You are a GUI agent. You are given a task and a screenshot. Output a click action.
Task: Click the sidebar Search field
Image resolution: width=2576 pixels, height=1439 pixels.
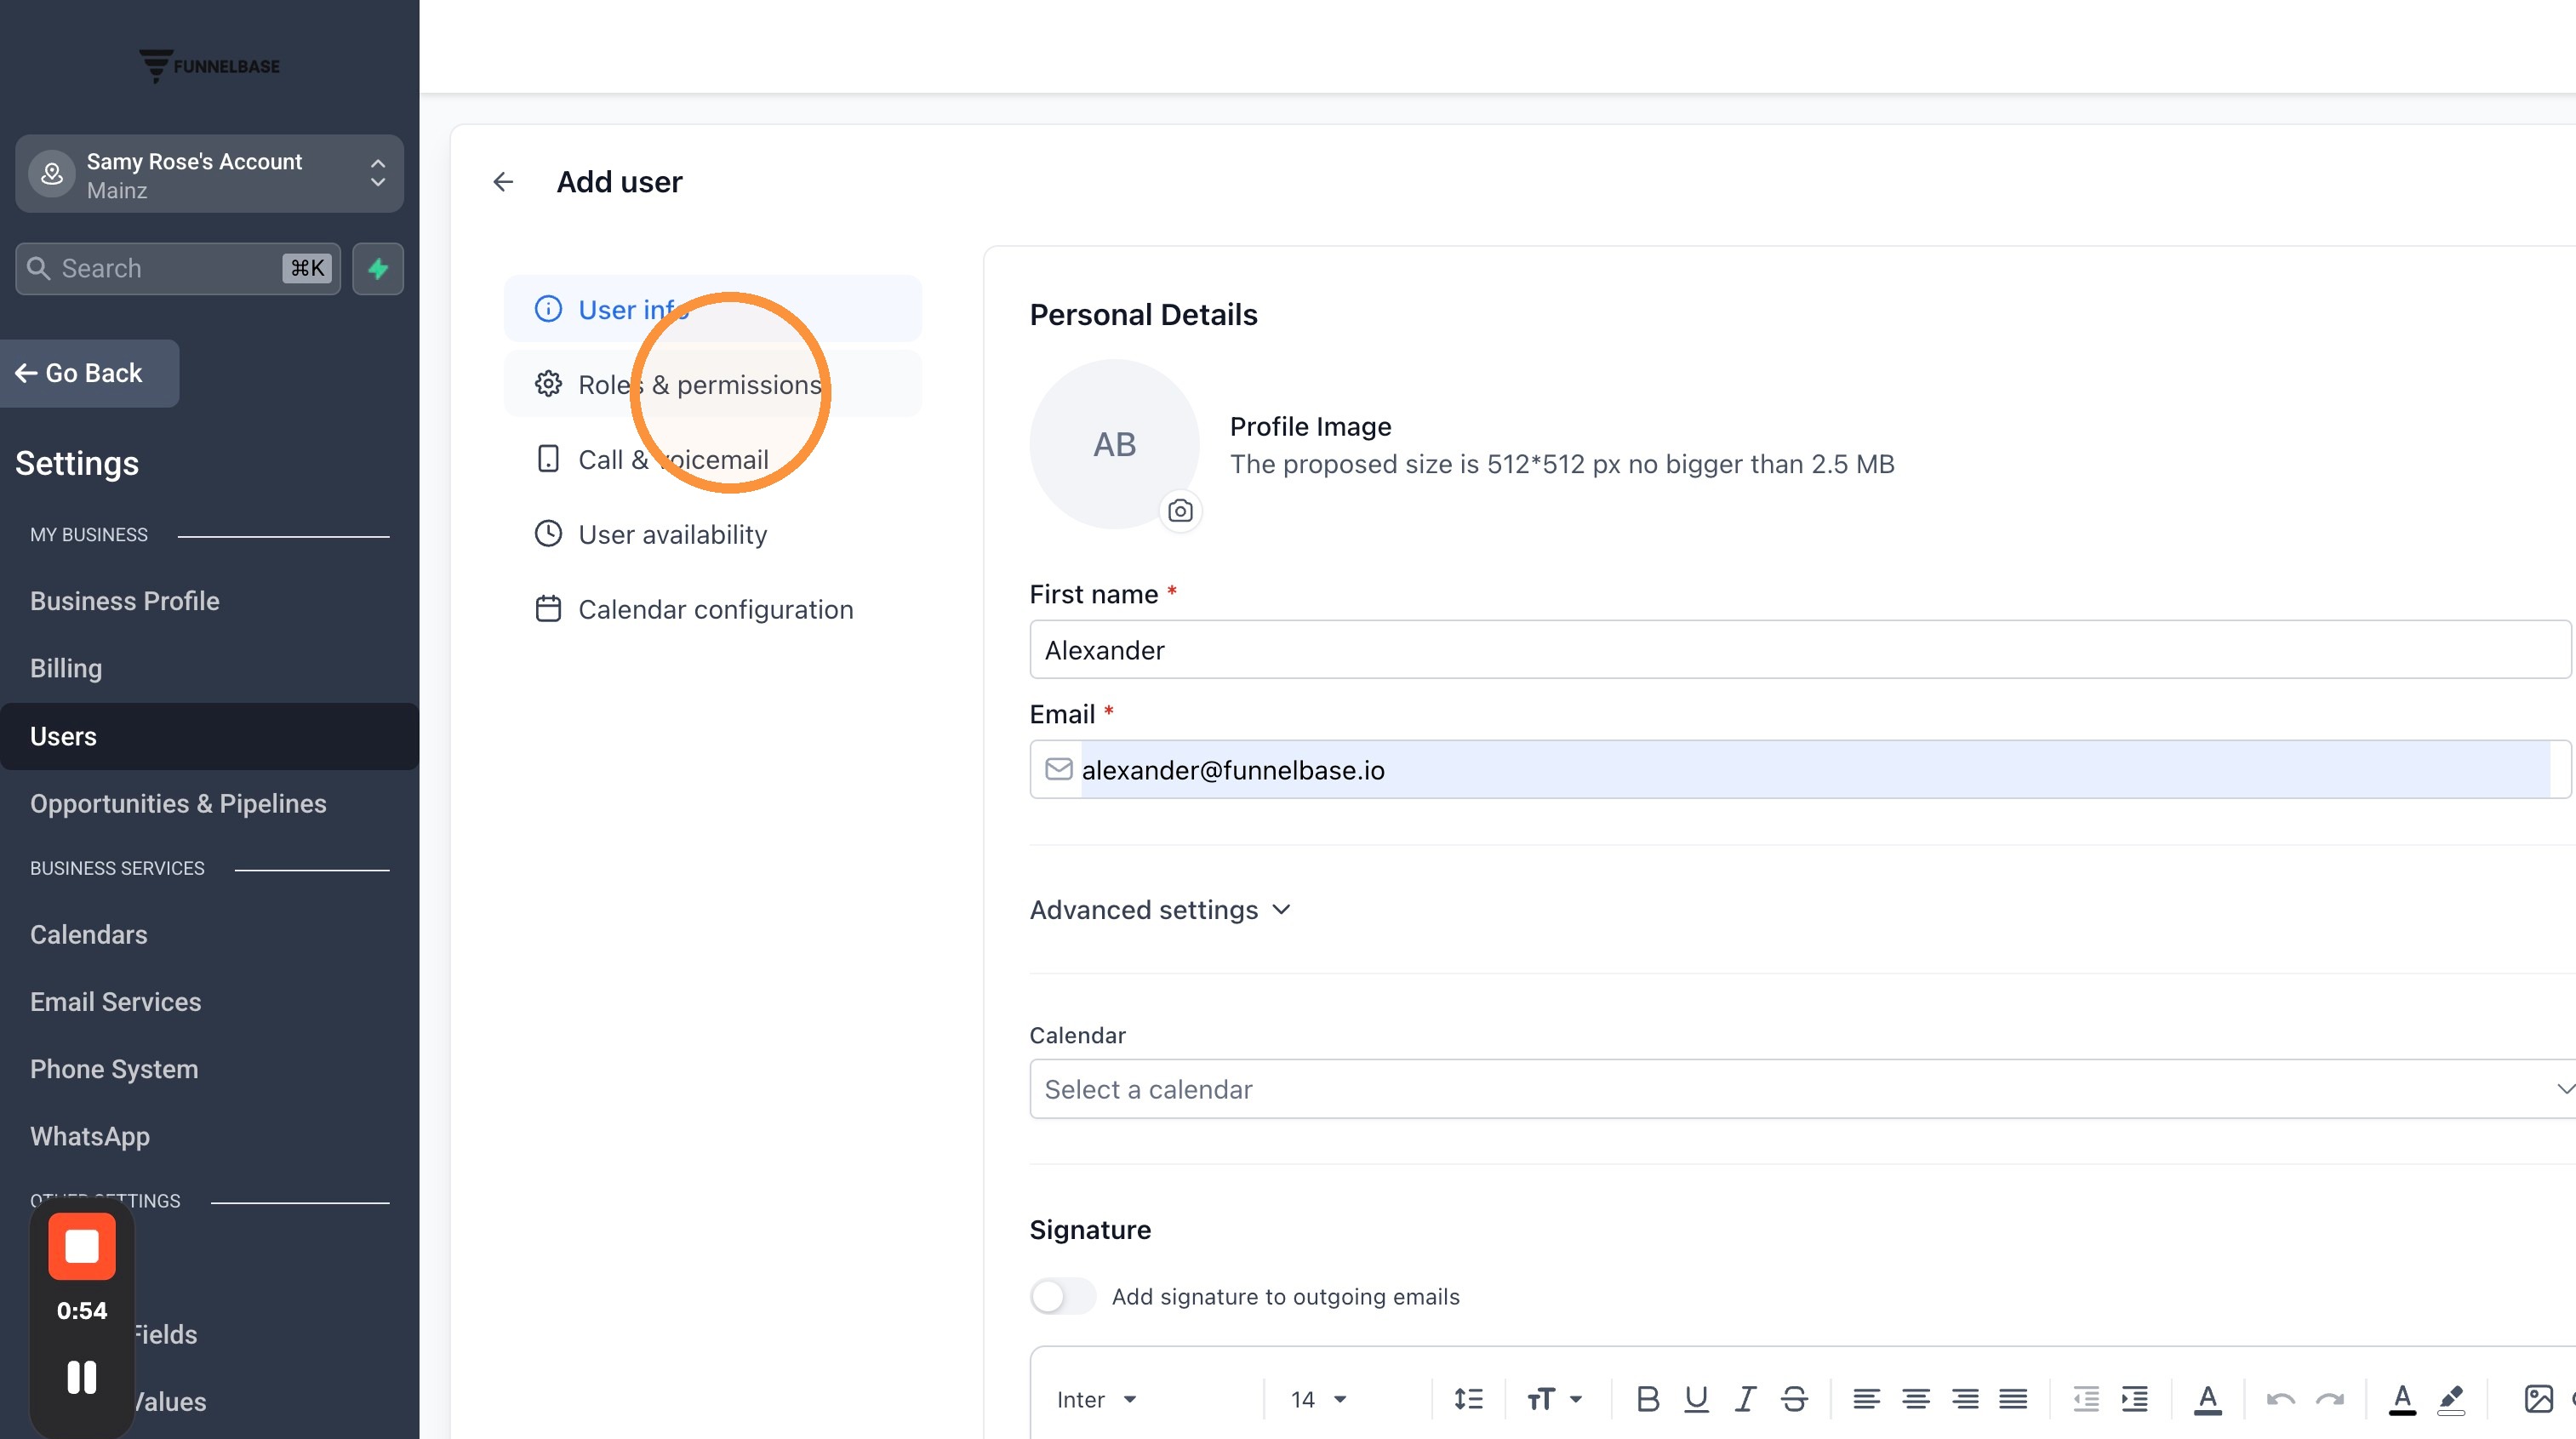178,268
